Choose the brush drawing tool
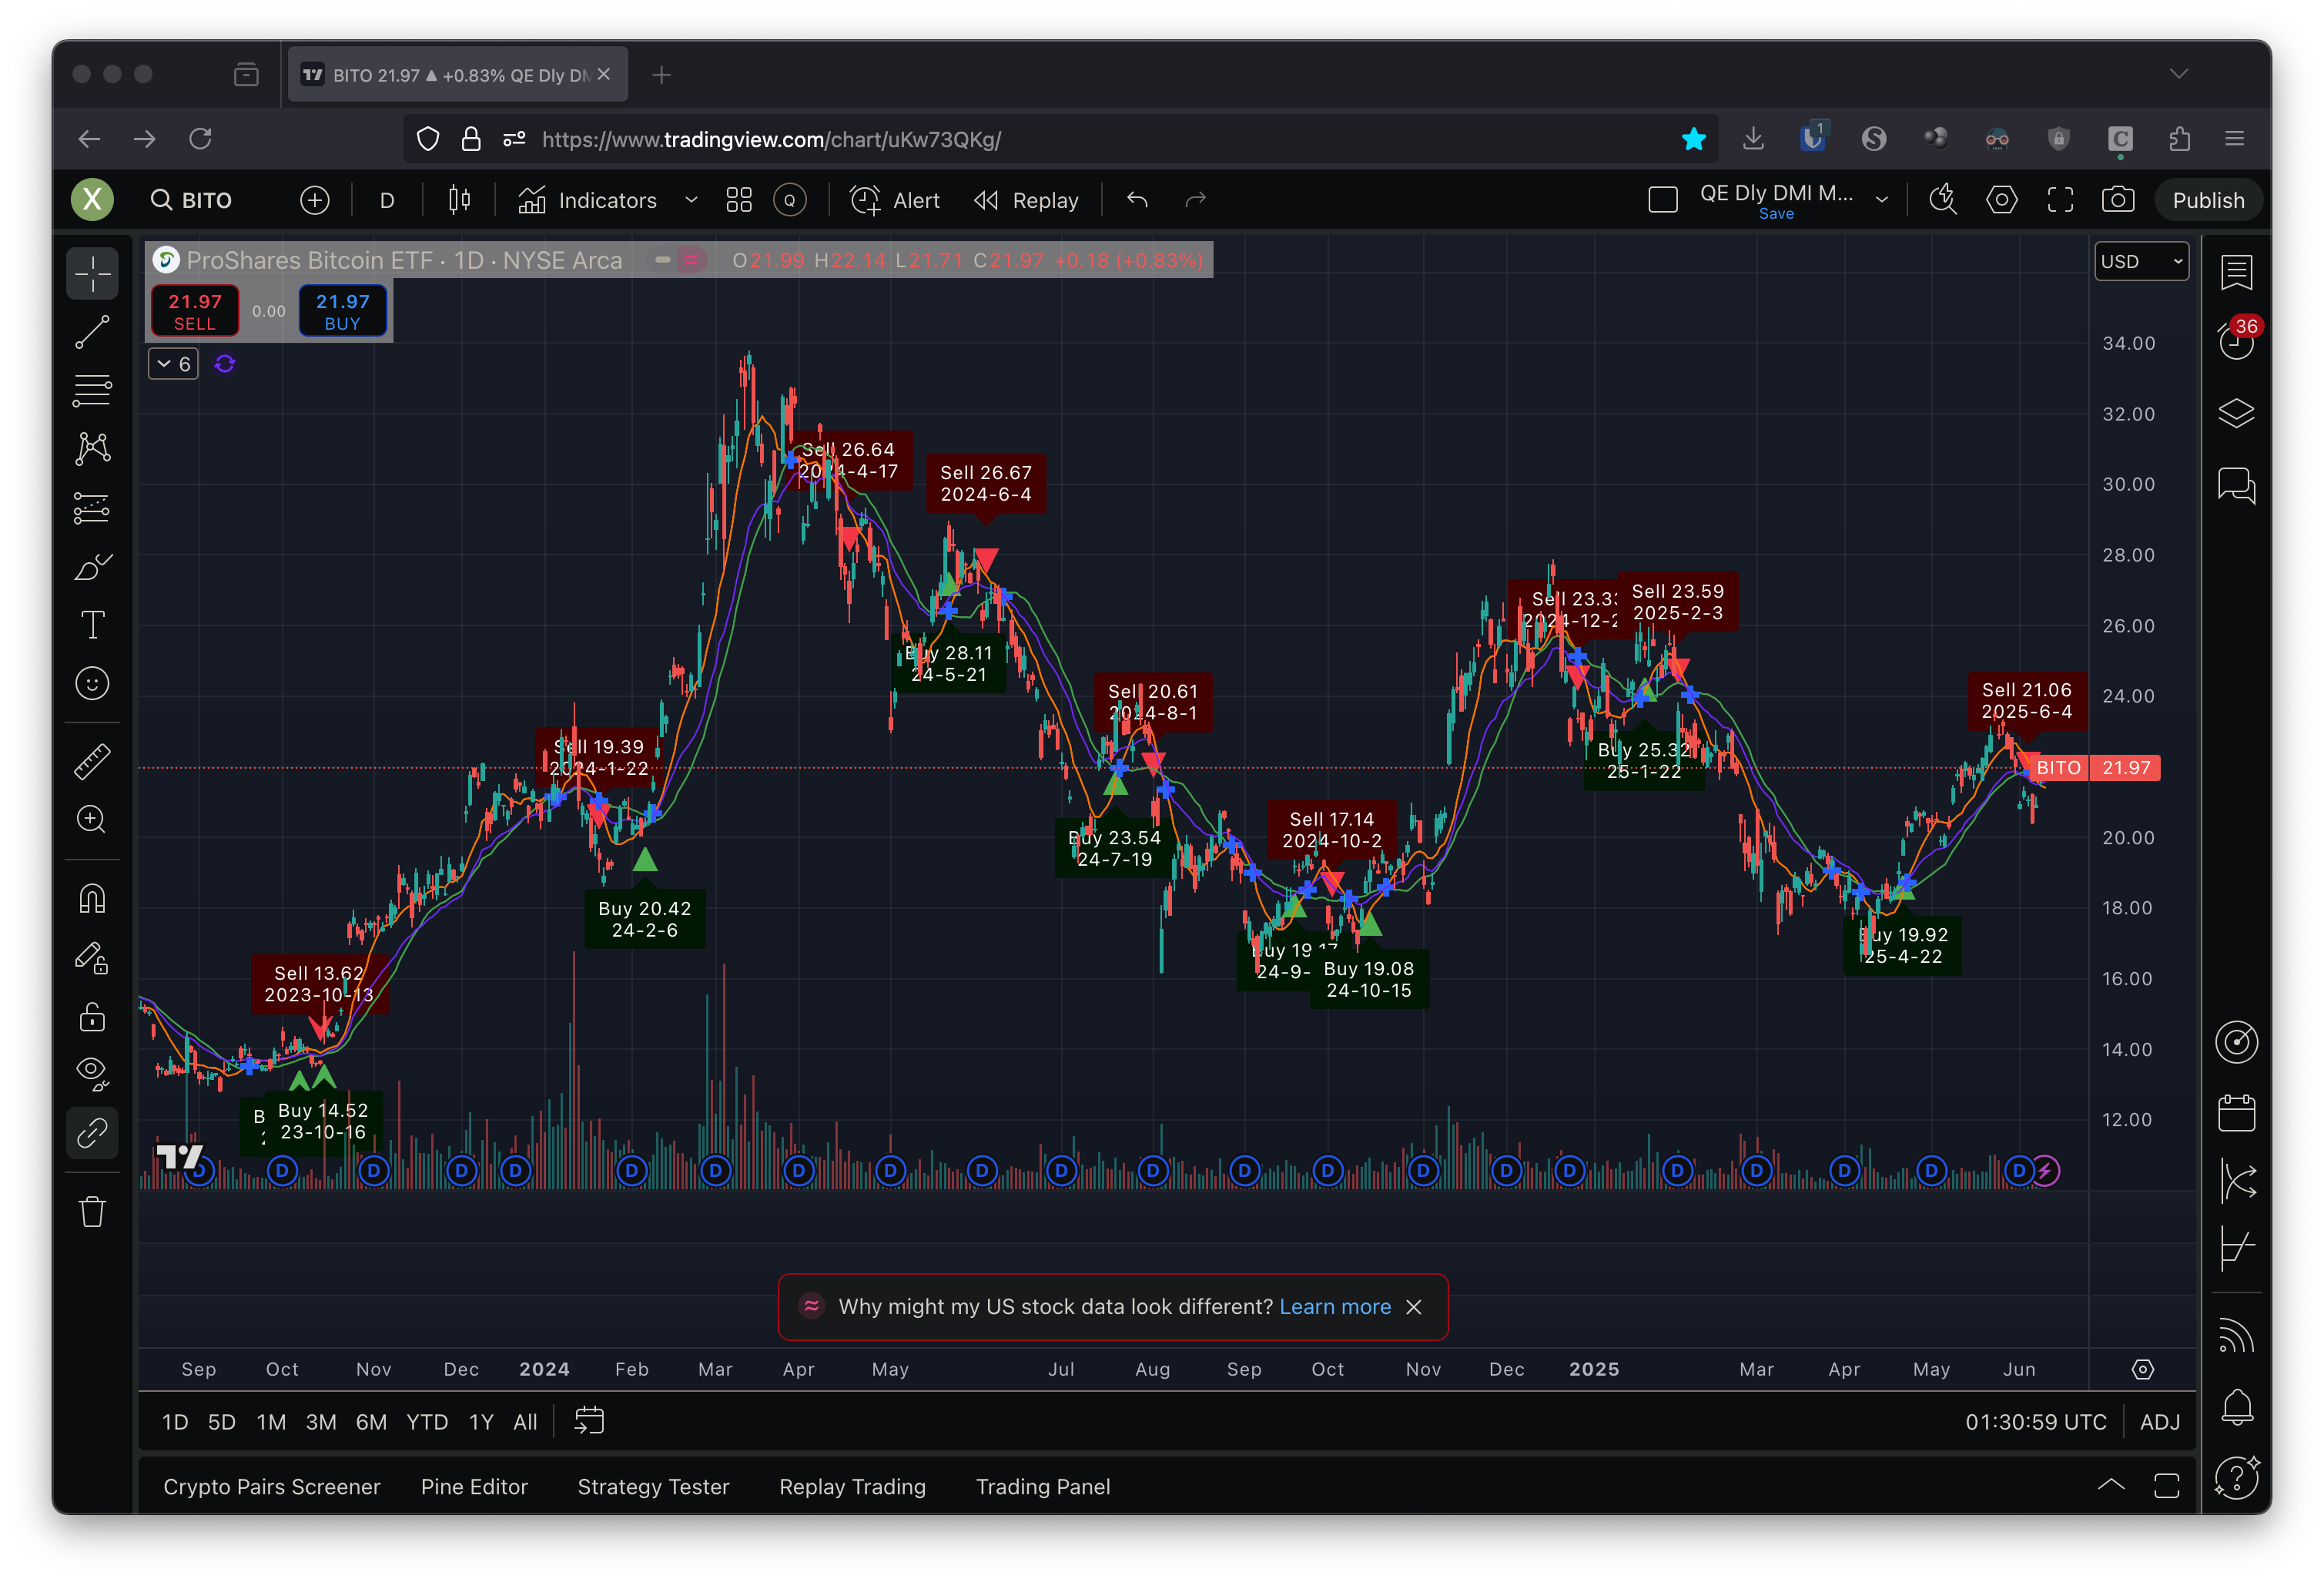Viewport: 2324px width, 1579px height. [92, 567]
